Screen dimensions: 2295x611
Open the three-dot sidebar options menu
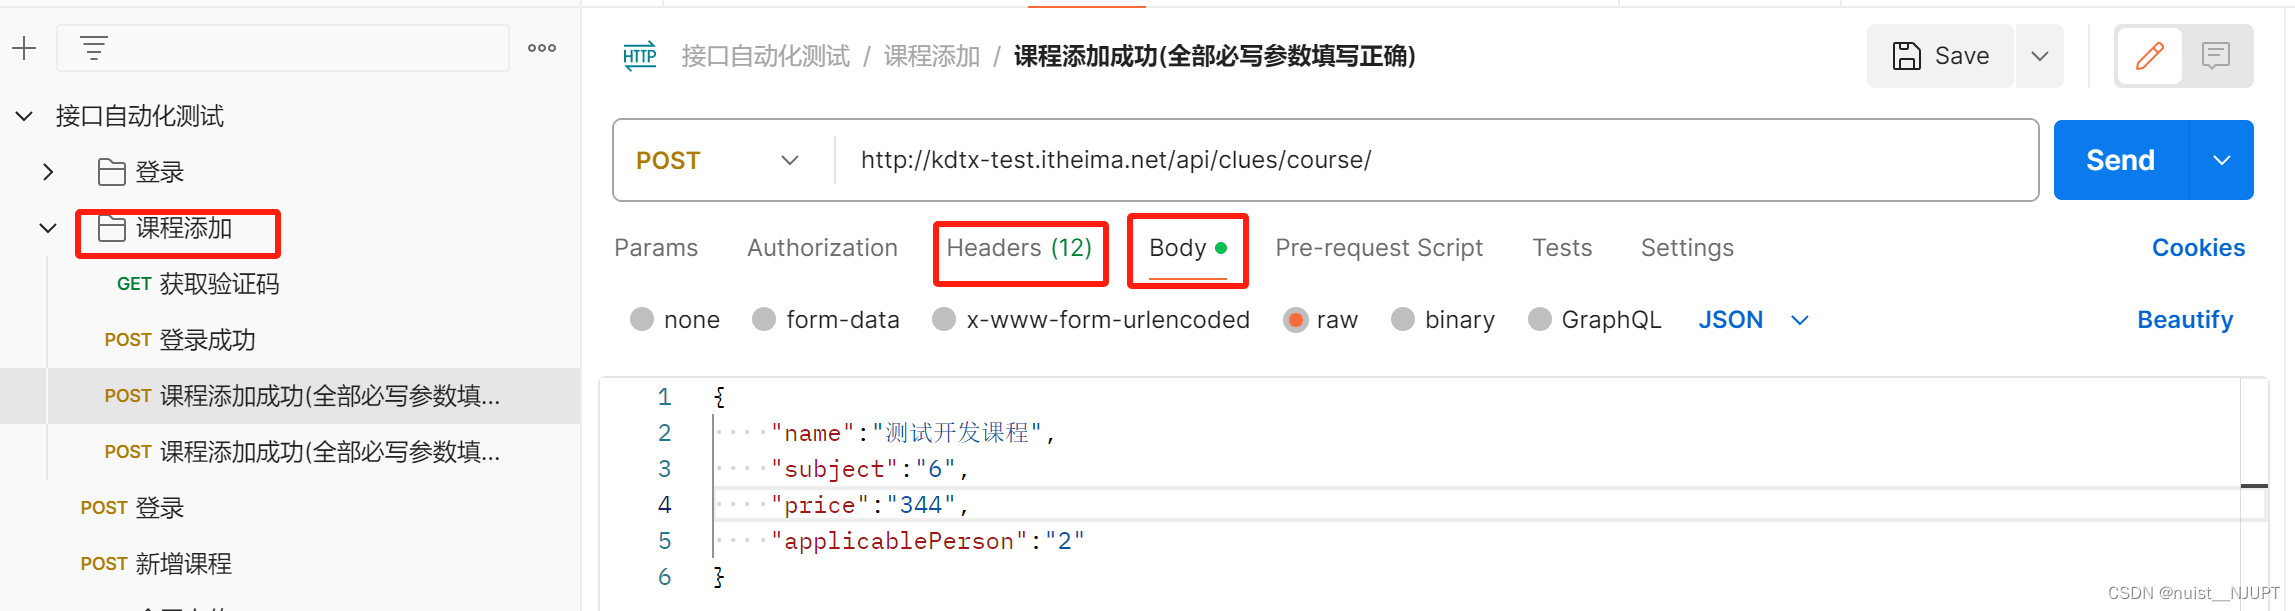click(x=542, y=48)
